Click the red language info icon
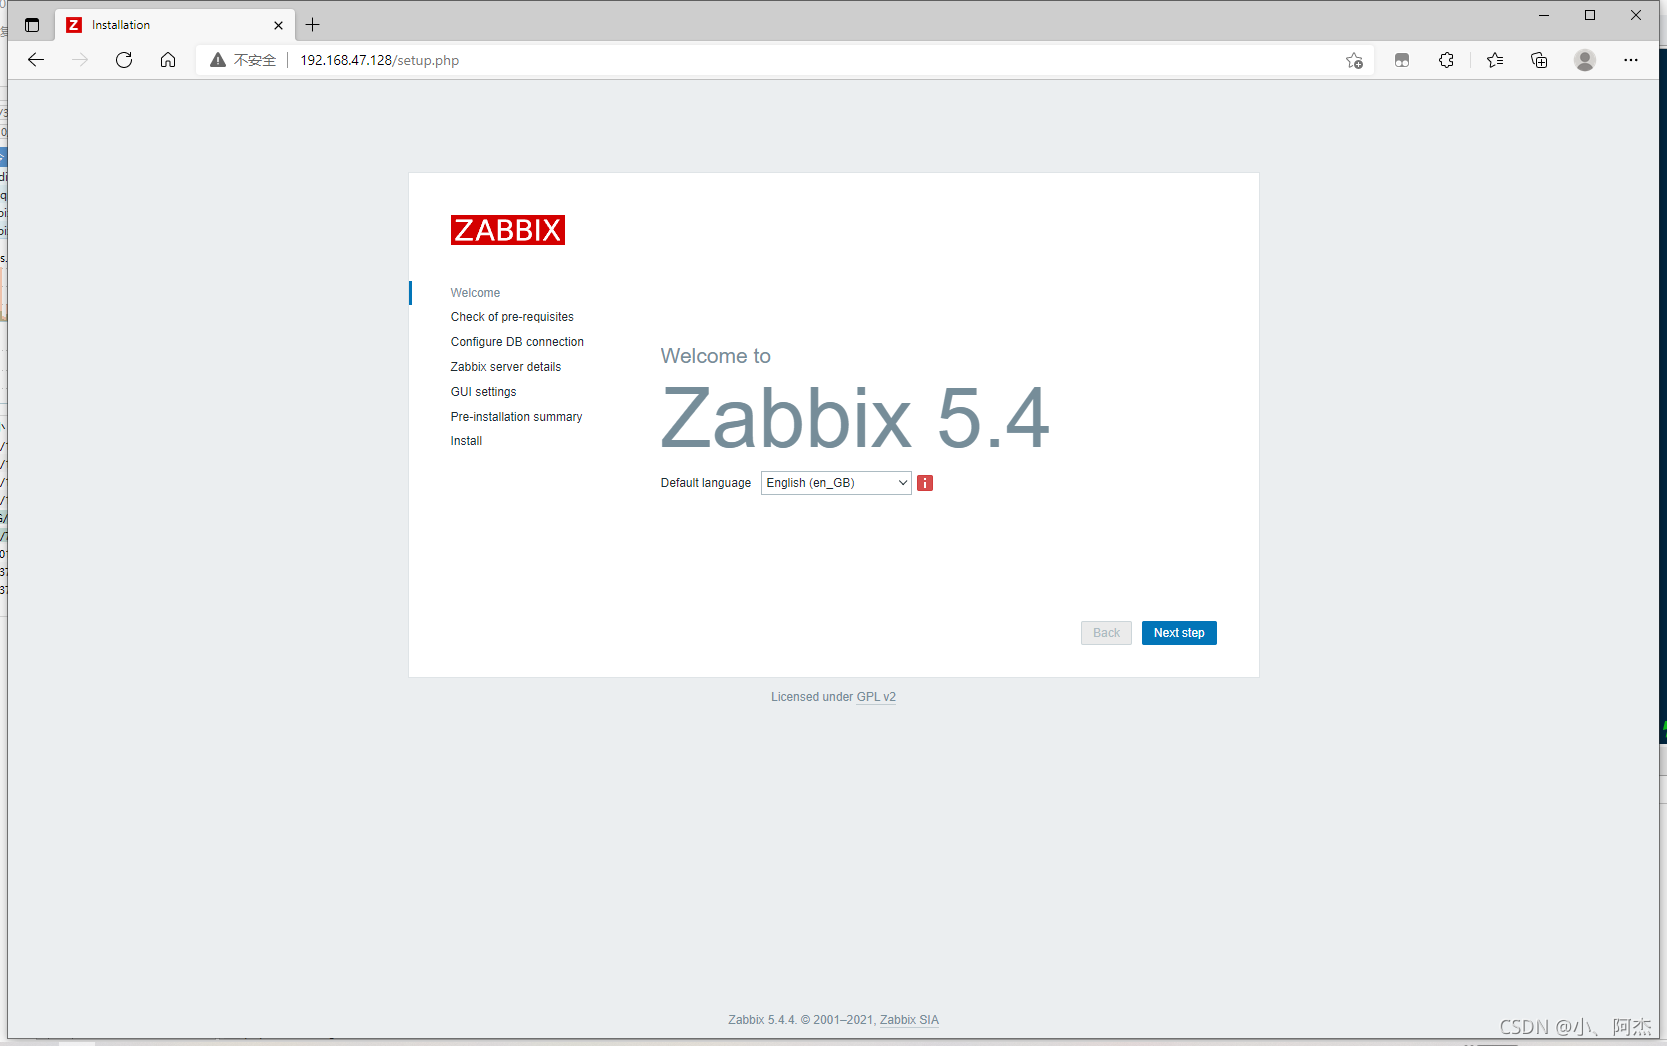1667x1046 pixels. click(x=925, y=483)
